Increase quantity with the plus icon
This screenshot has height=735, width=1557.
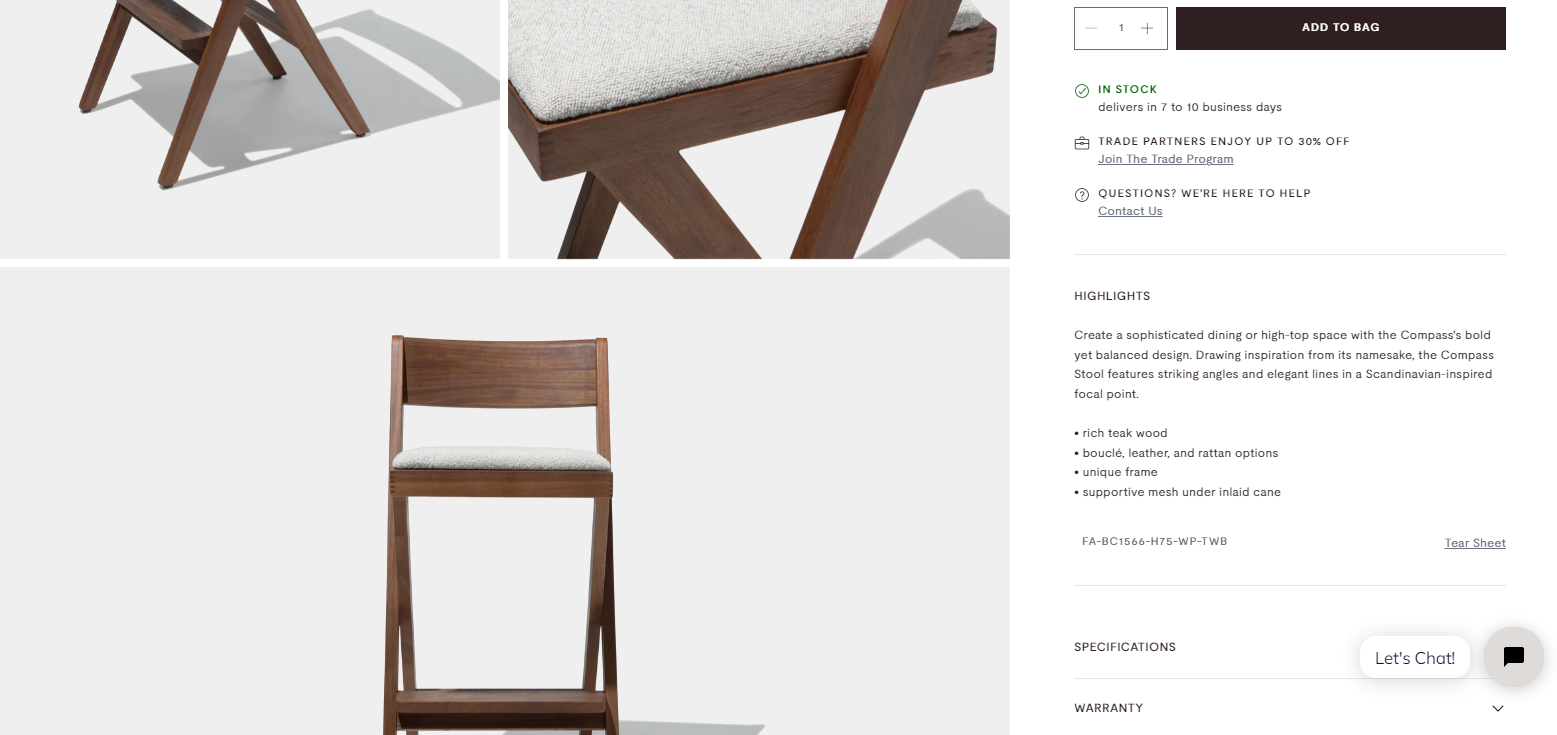click(1147, 28)
